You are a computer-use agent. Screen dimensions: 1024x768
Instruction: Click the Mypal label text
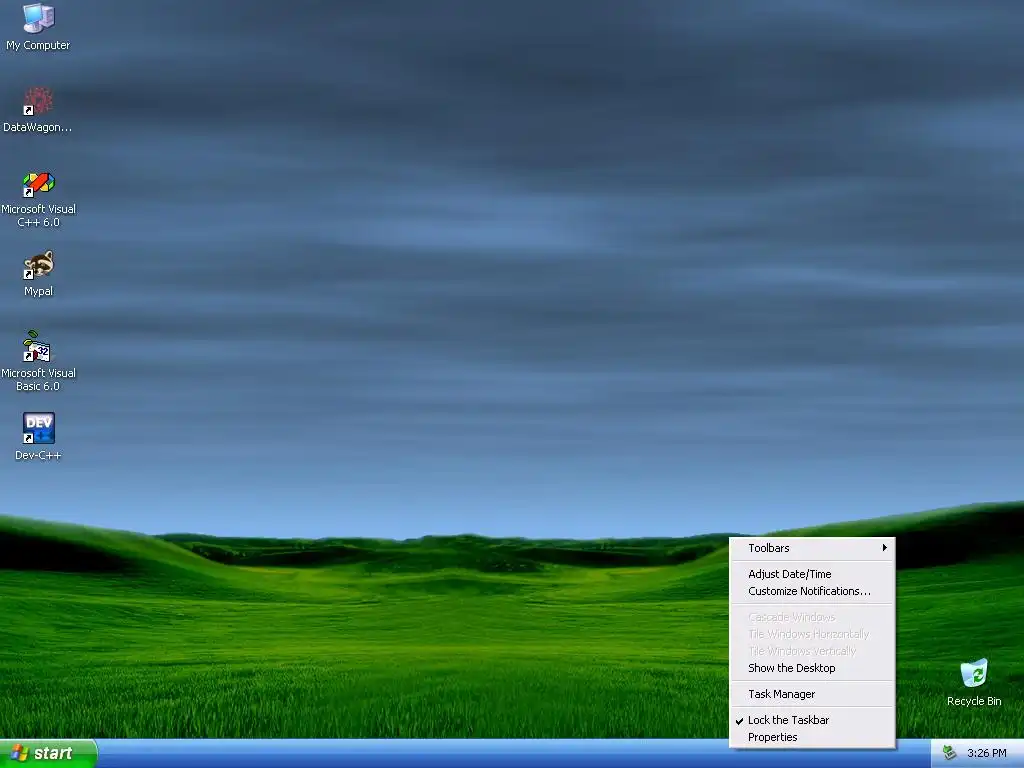pos(38,291)
